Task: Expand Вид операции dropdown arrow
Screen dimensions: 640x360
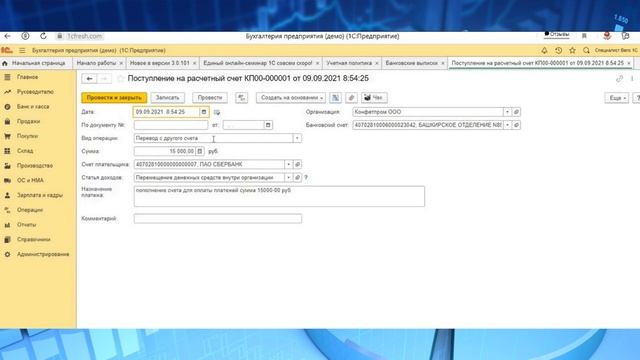Action: [x=297, y=138]
